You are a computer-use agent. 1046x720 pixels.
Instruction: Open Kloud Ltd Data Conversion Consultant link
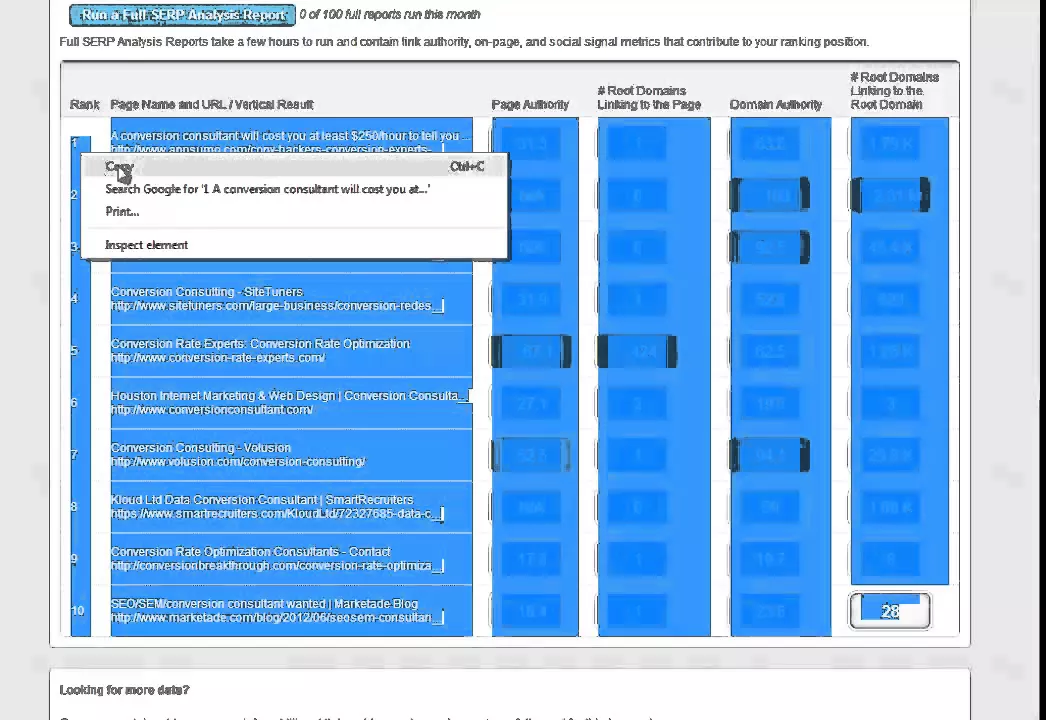tap(262, 500)
